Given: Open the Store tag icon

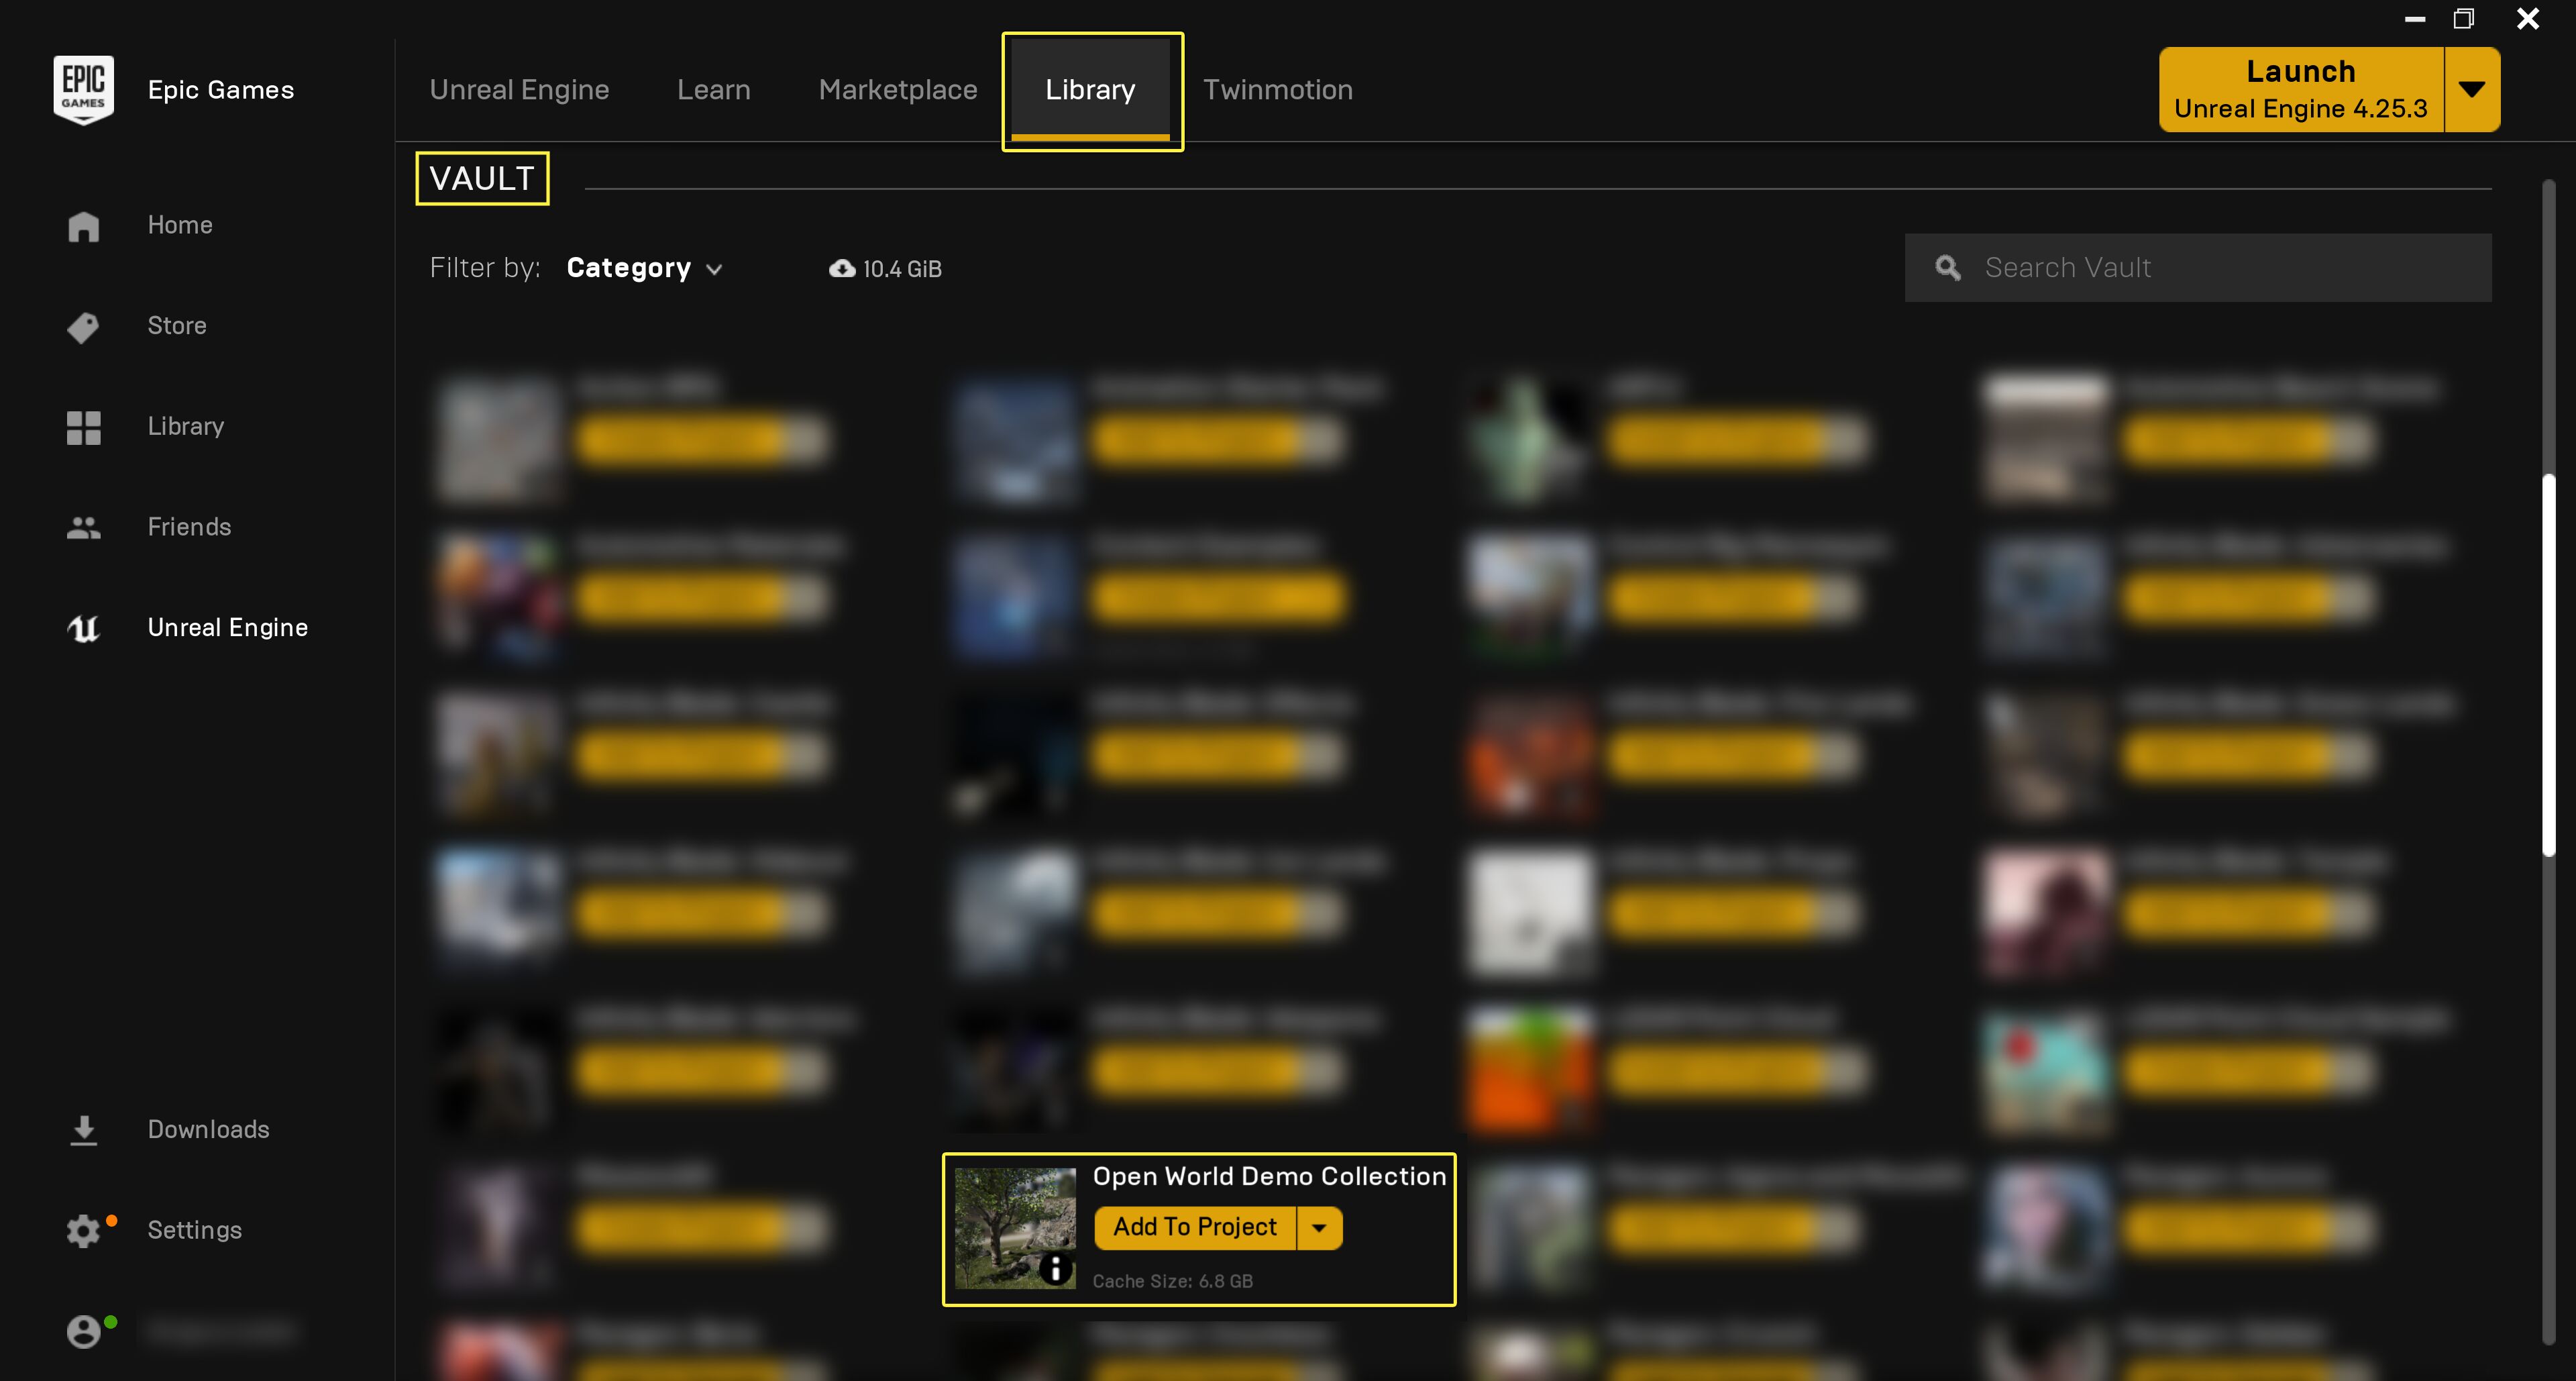Looking at the screenshot, I should [x=83, y=327].
